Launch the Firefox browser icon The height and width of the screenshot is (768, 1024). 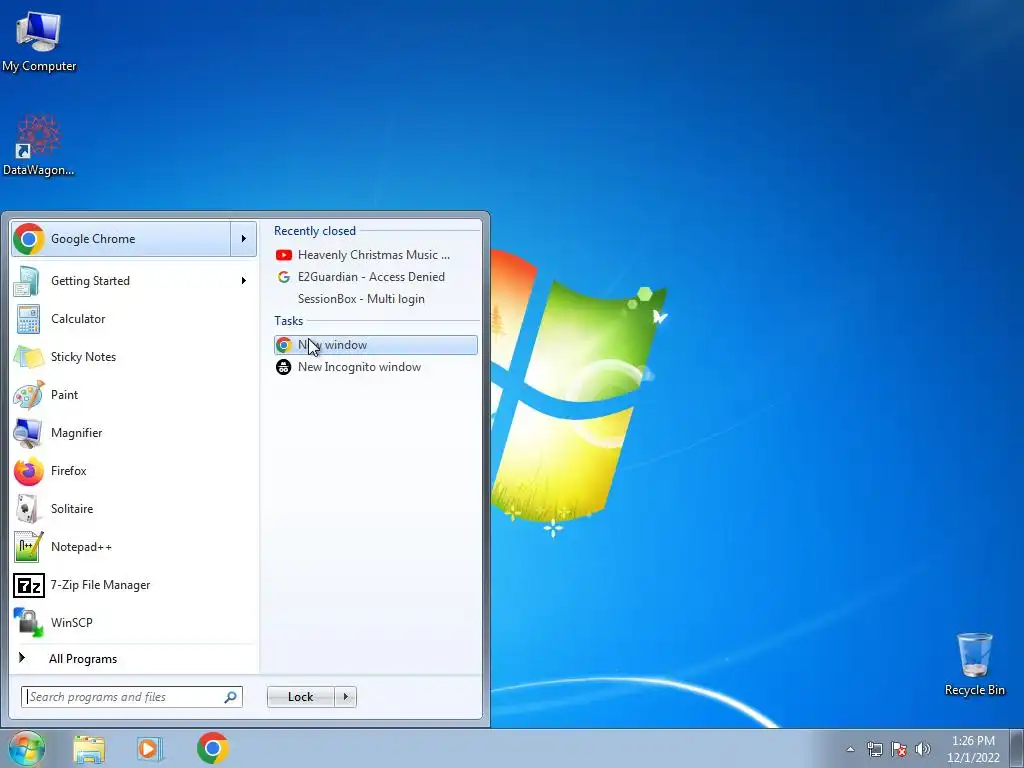click(28, 471)
